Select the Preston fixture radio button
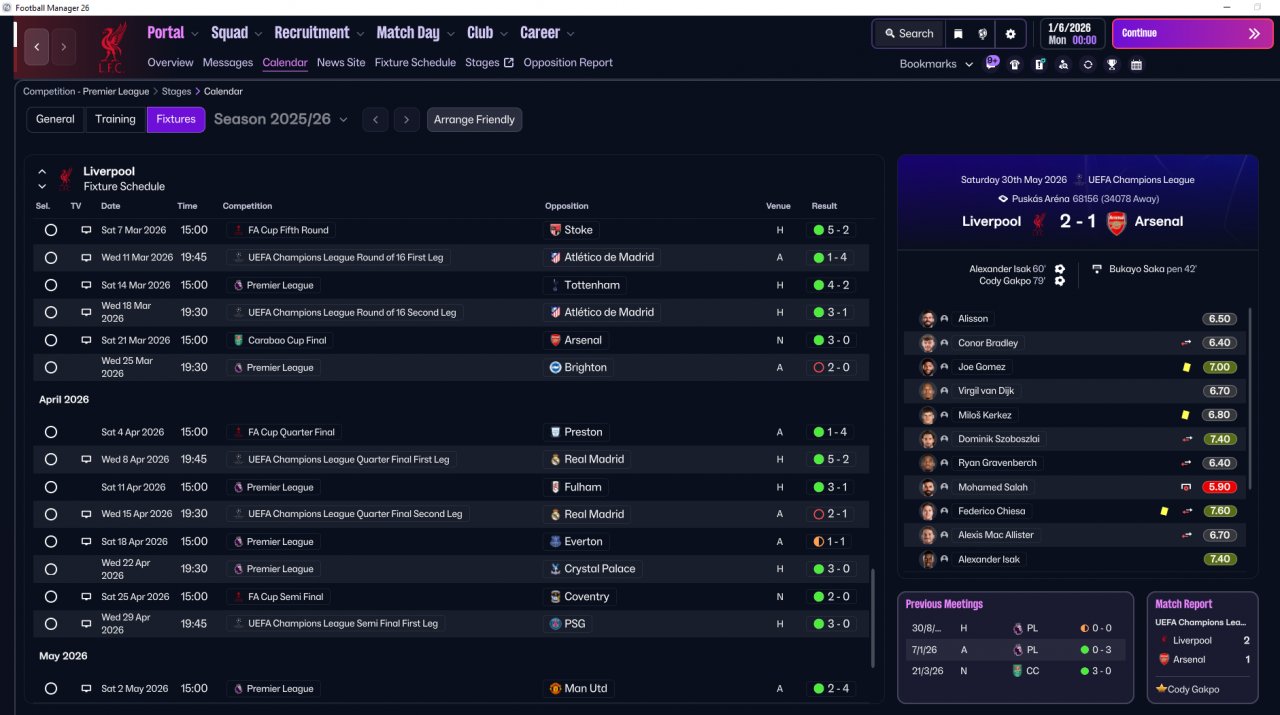Screen dimensions: 1280x715 51,432
